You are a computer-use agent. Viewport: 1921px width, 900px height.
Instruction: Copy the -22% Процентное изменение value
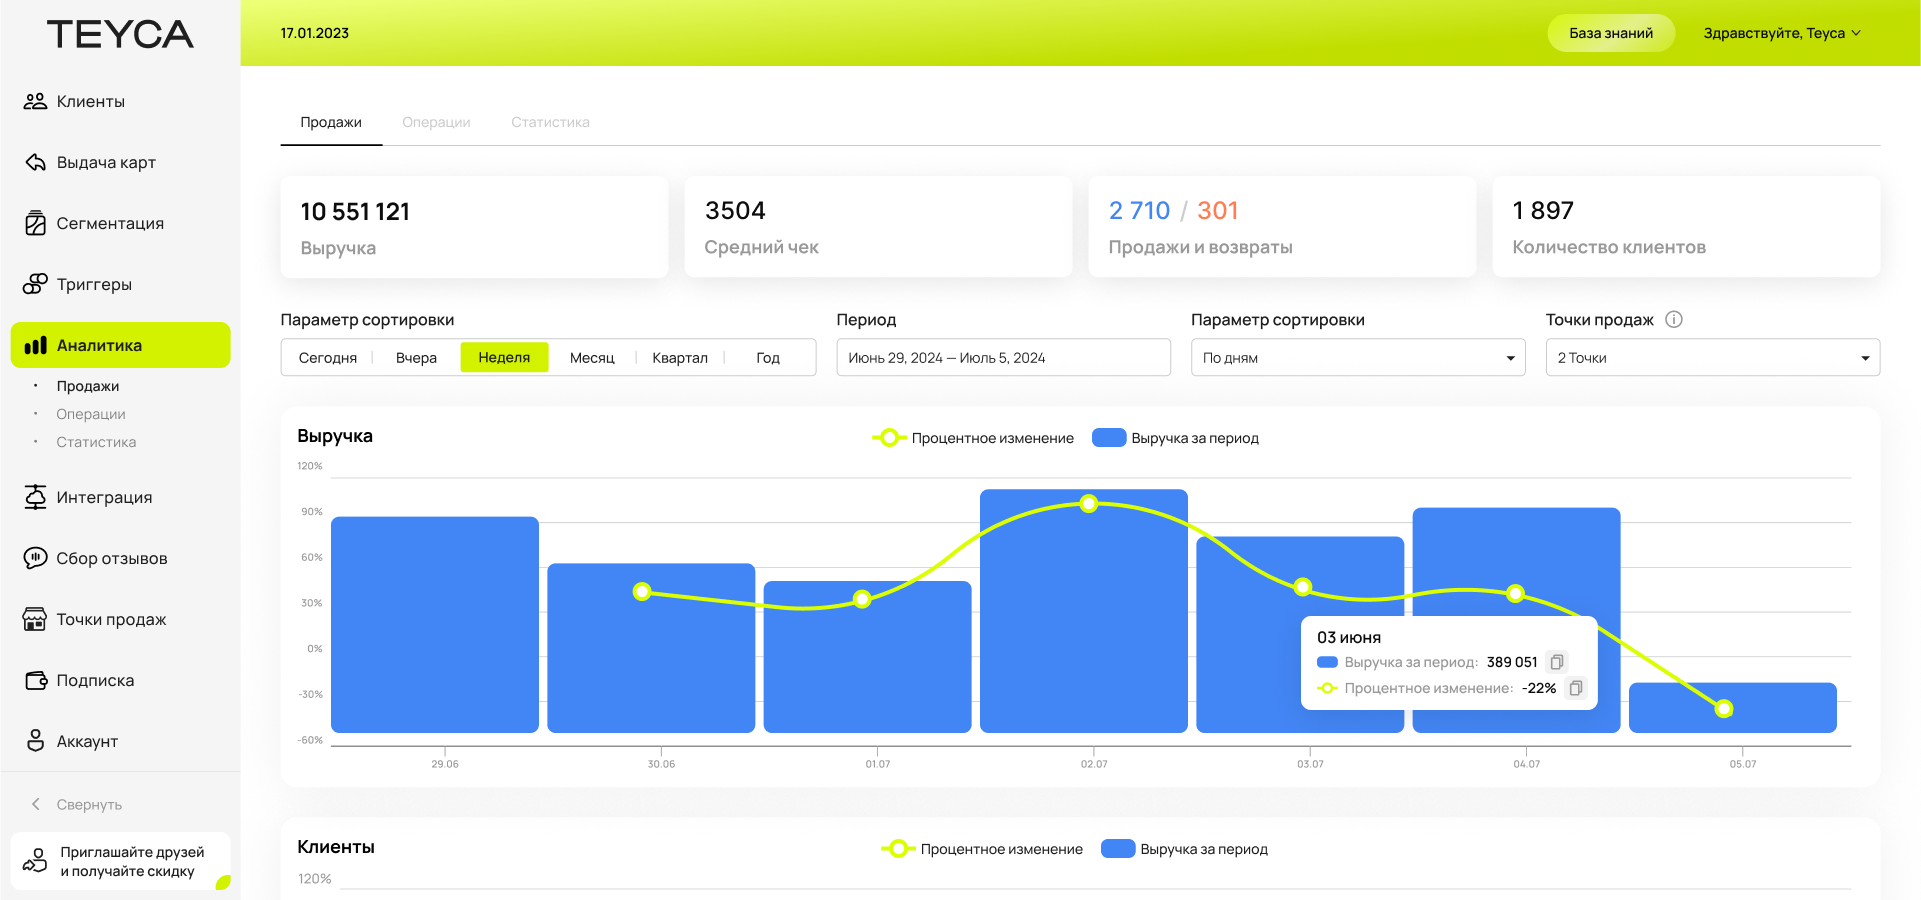pyautogui.click(x=1576, y=688)
